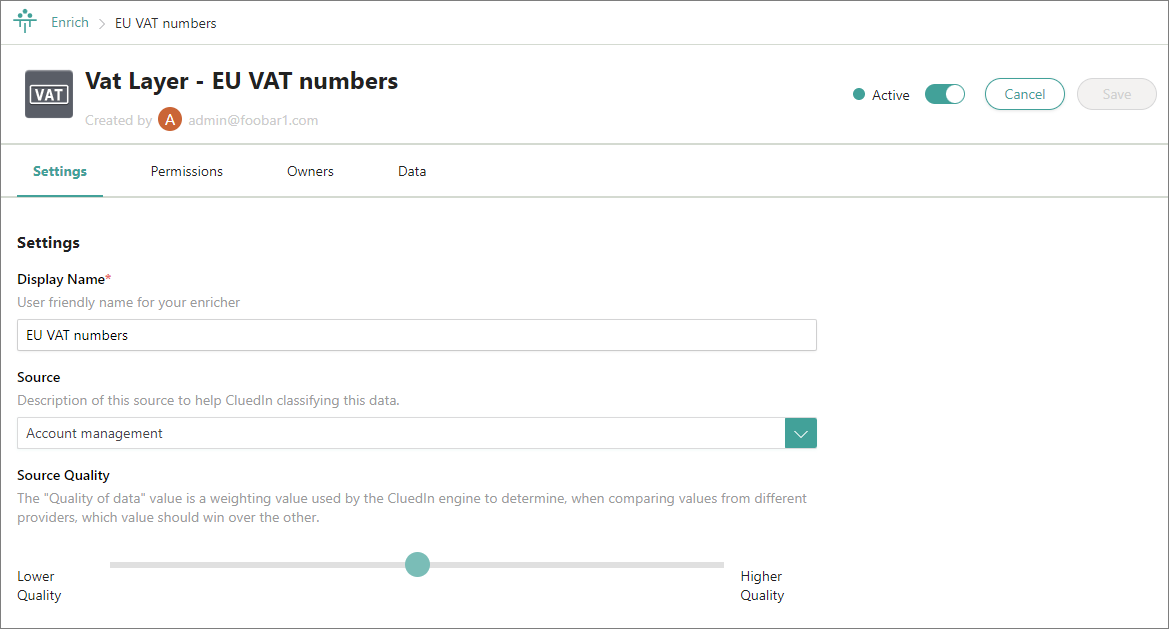Go to the Owners tab

click(x=310, y=171)
